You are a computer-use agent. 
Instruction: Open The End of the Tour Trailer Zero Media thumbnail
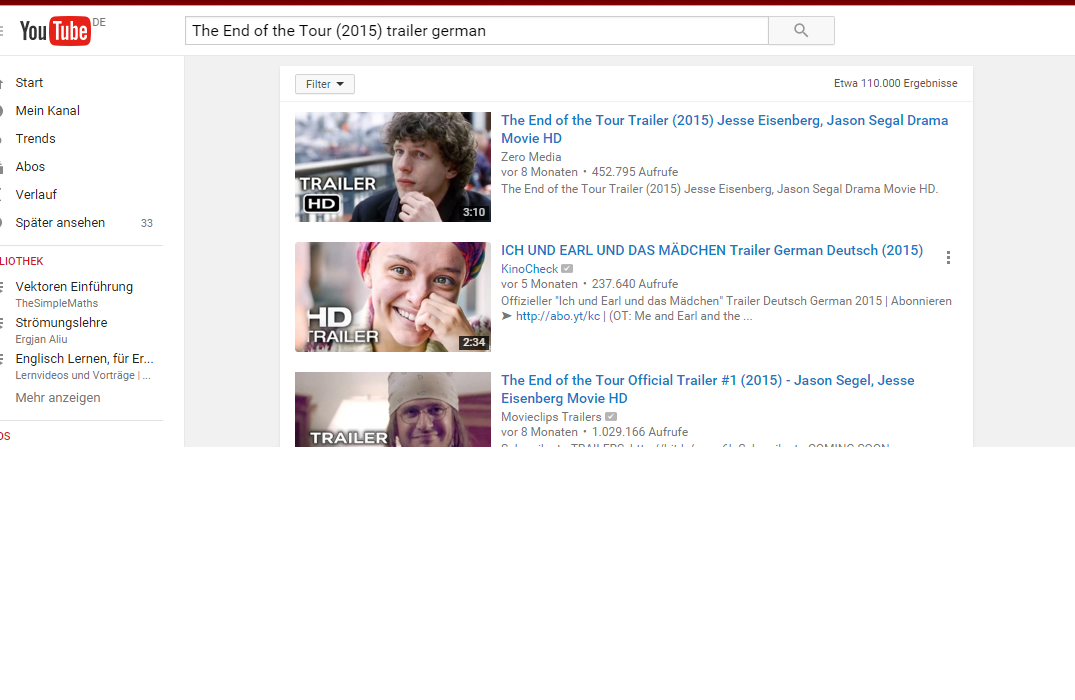click(393, 167)
